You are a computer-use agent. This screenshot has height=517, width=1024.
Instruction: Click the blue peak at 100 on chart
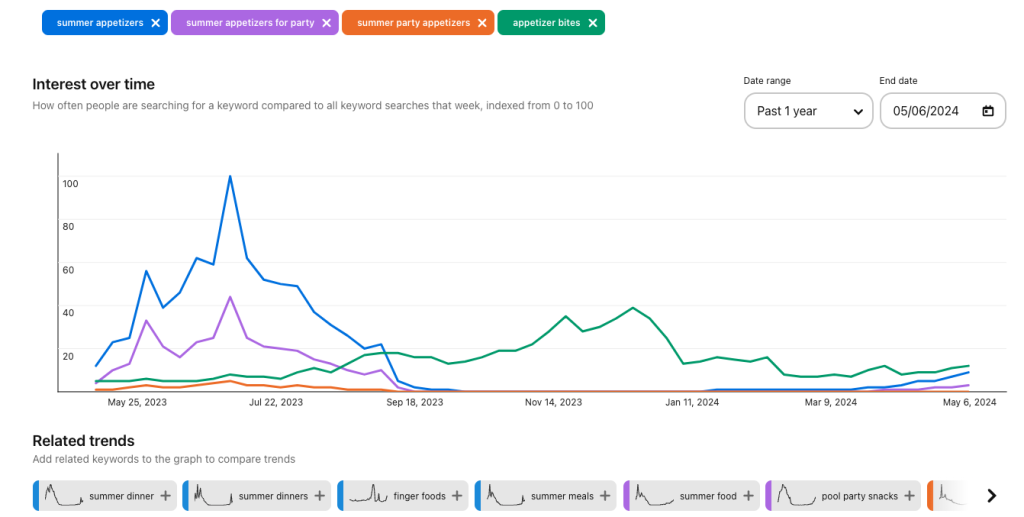[230, 177]
